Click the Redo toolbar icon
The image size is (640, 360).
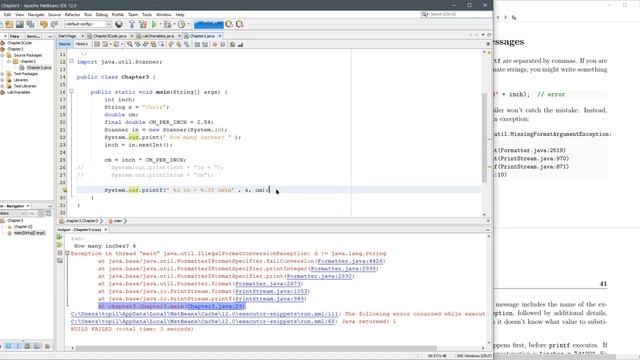[54, 24]
